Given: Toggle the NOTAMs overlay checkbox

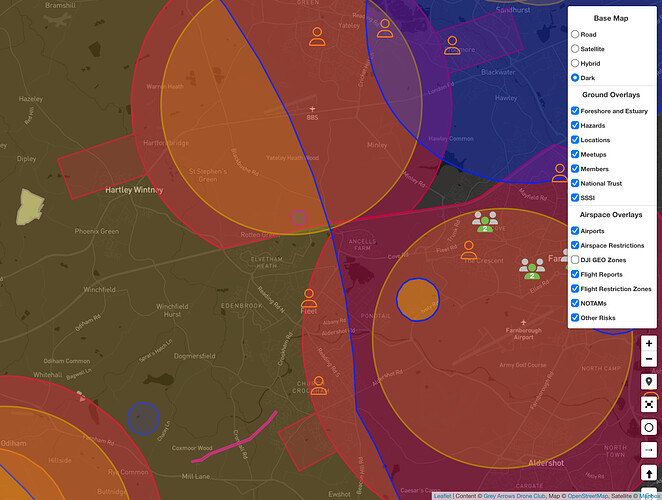Looking at the screenshot, I should [x=575, y=303].
